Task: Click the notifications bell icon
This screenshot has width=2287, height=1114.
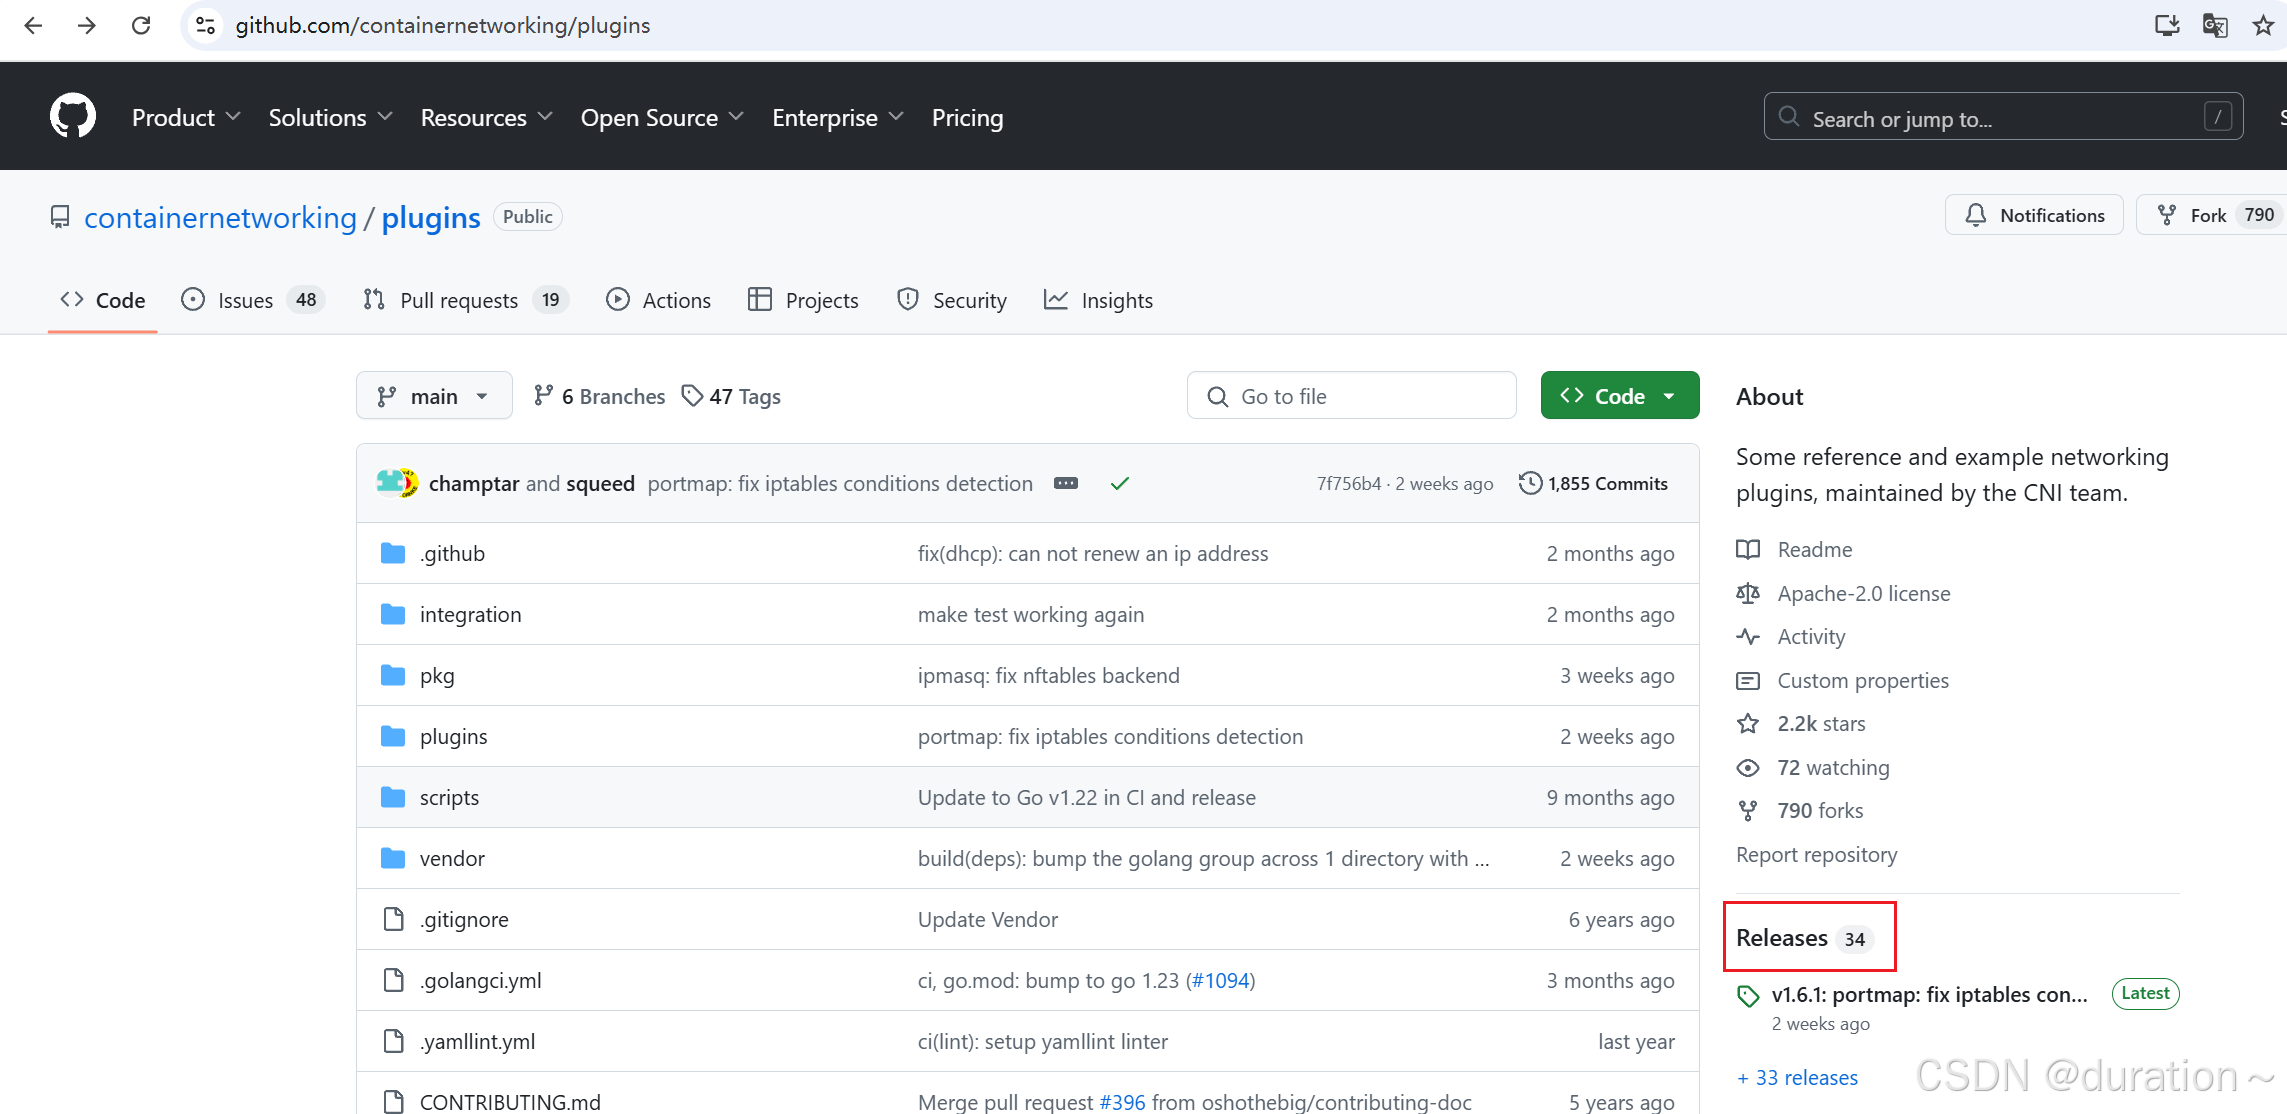Action: (x=1977, y=214)
